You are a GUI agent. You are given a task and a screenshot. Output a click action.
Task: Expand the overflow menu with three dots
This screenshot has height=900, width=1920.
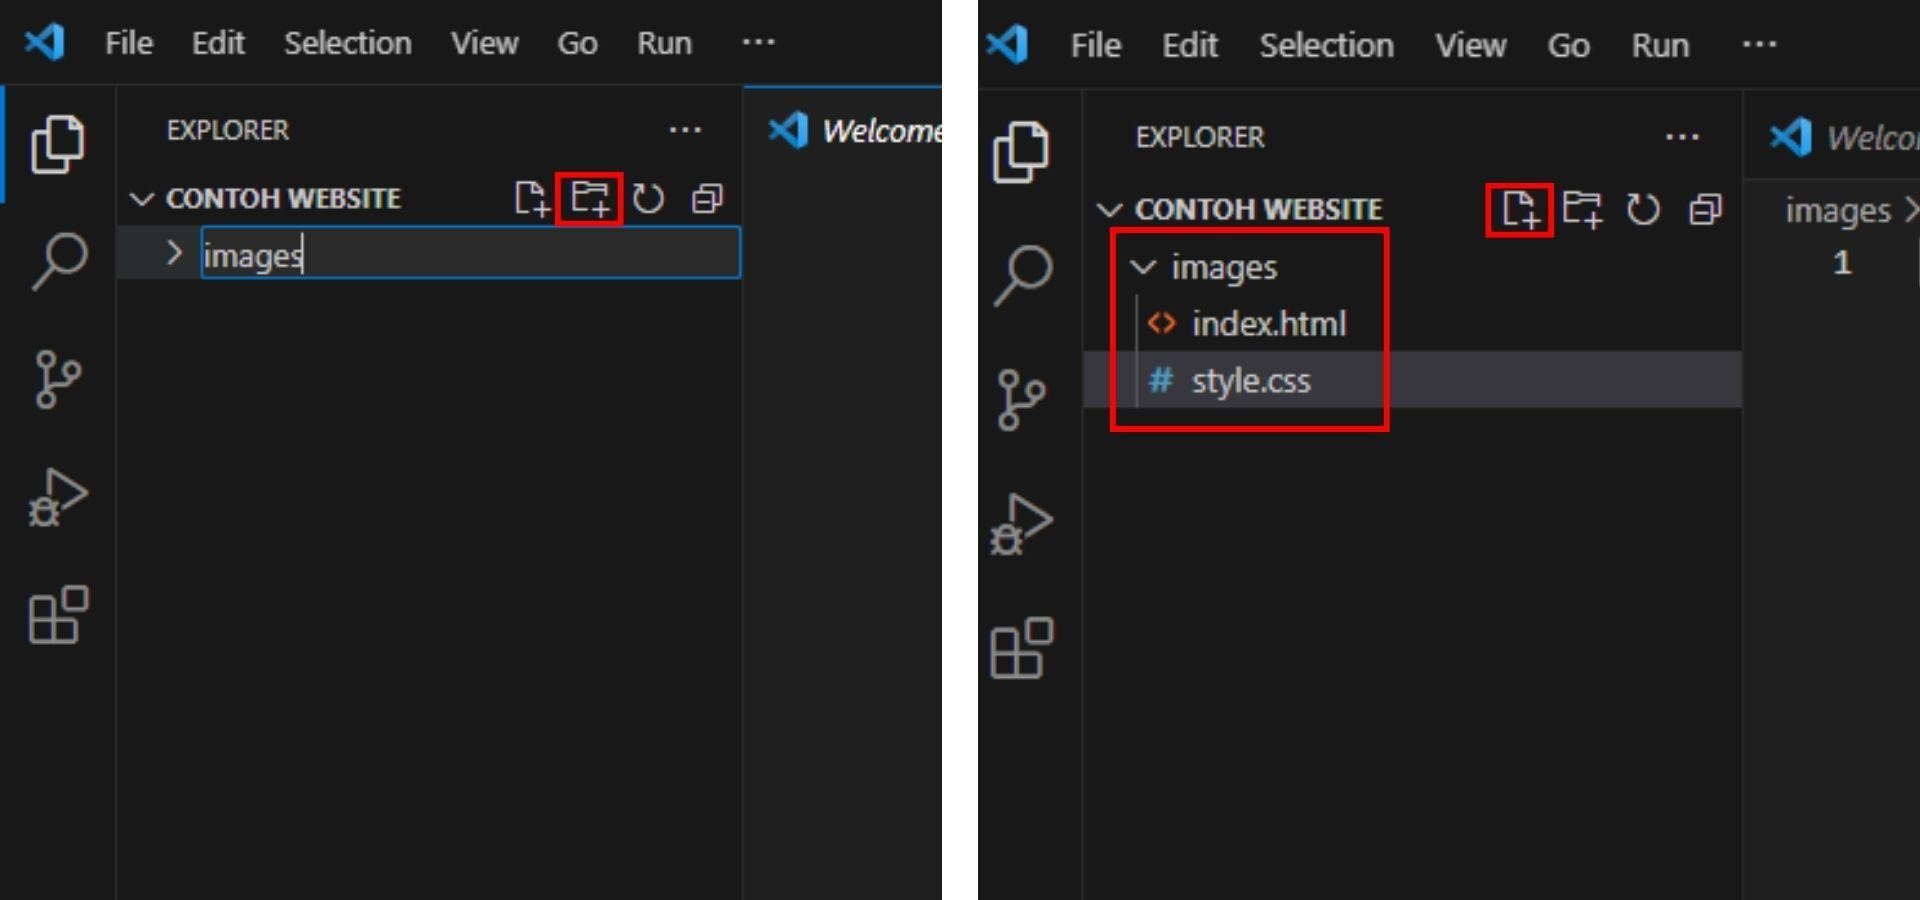click(758, 42)
